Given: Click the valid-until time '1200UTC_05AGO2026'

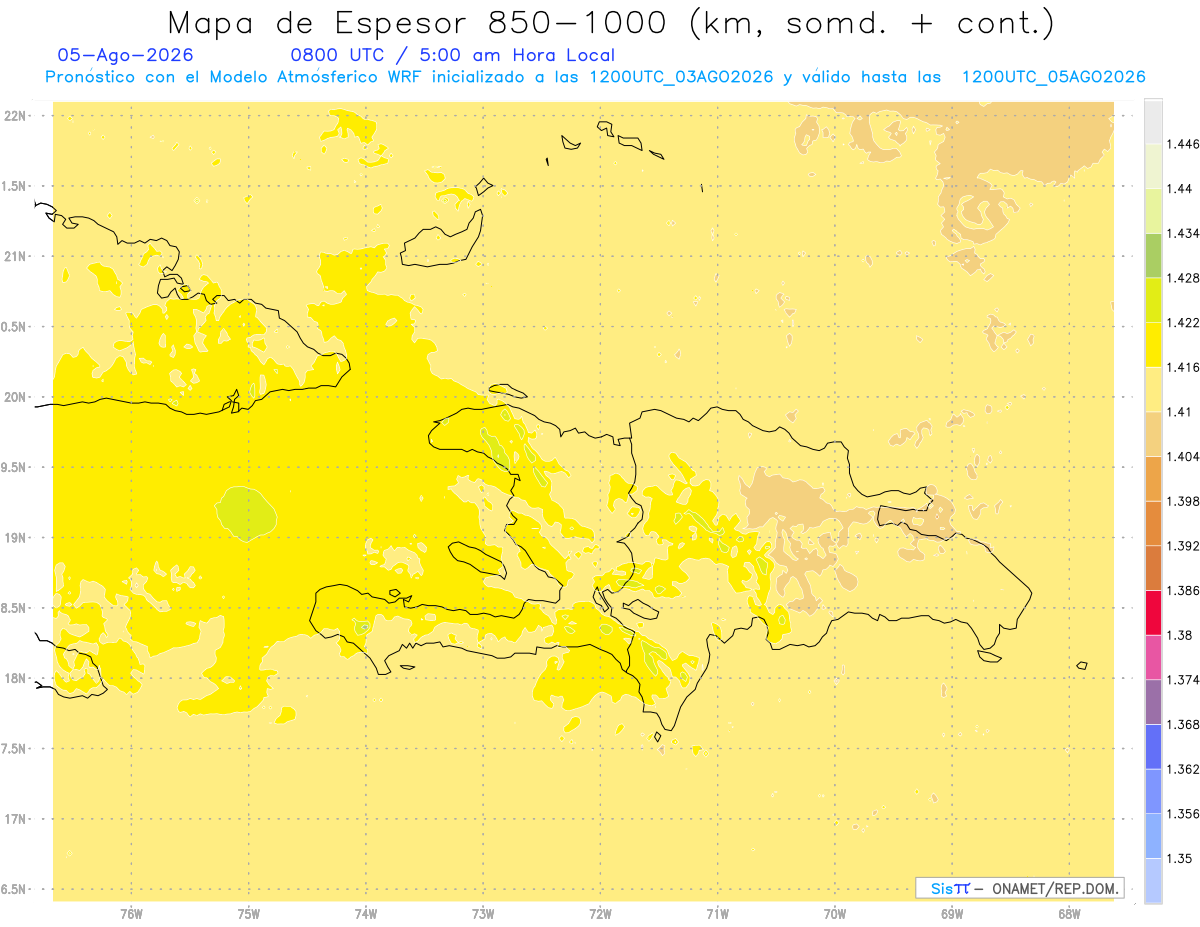Looking at the screenshot, I should (x=1053, y=77).
